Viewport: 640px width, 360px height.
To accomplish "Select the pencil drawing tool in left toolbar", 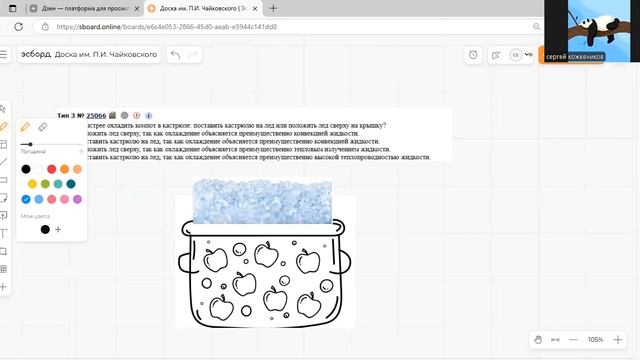I will (4, 127).
